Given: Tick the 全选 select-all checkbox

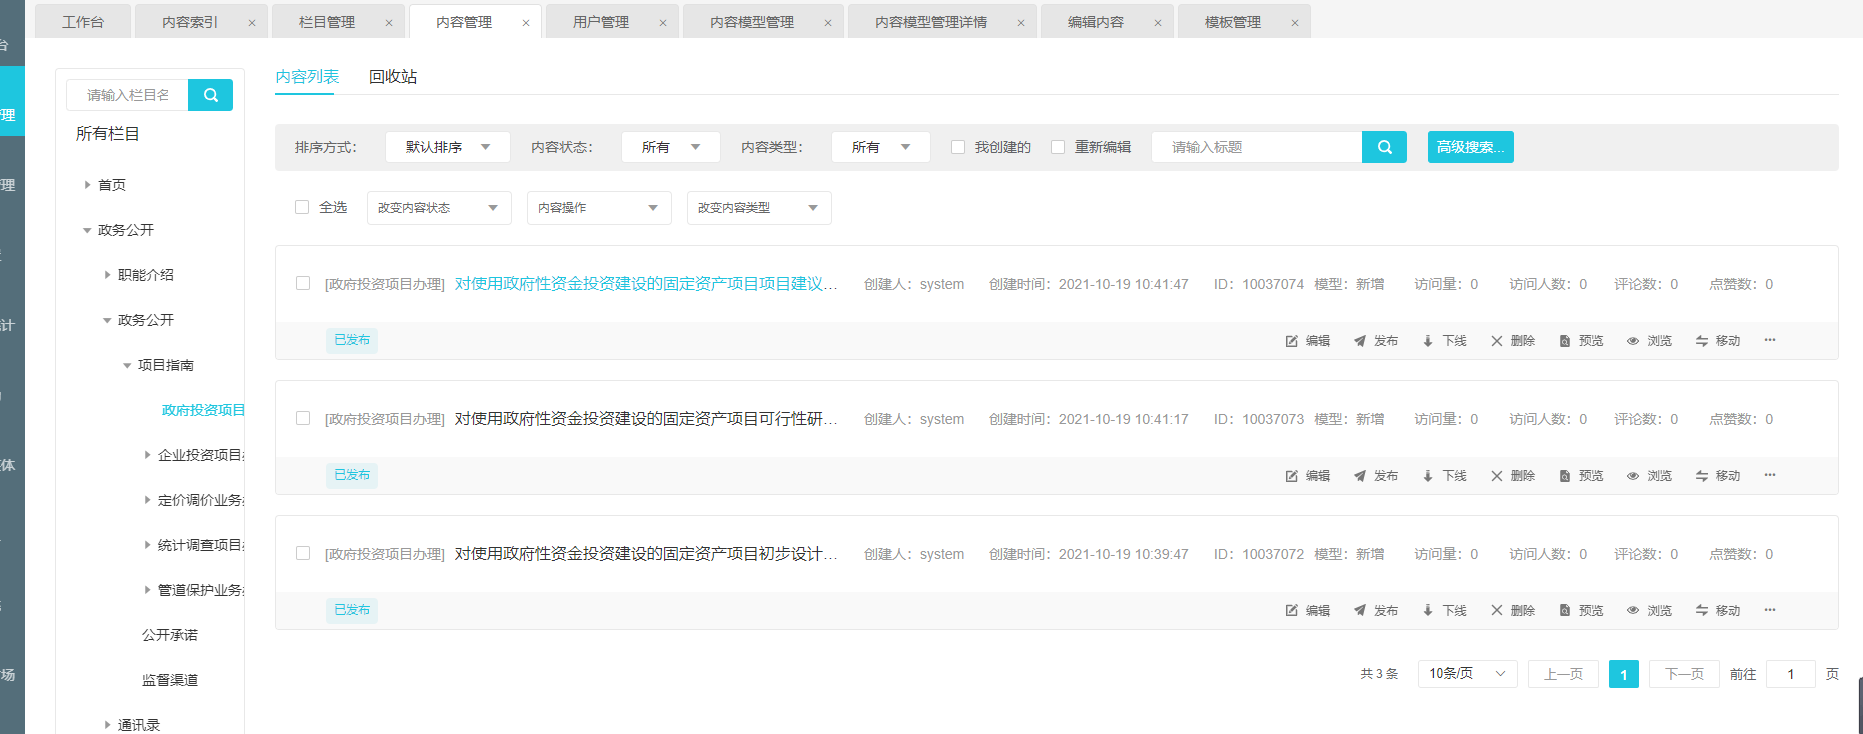Looking at the screenshot, I should [x=302, y=207].
